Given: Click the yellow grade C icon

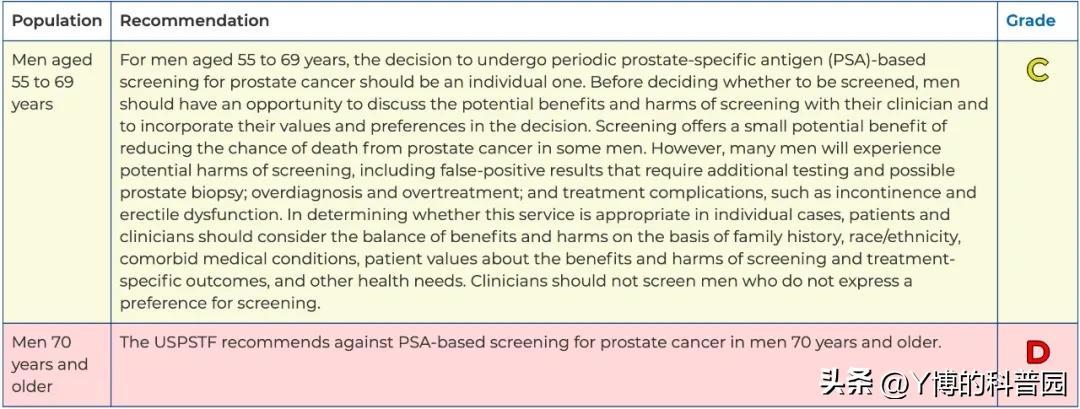Looking at the screenshot, I should [x=1038, y=70].
